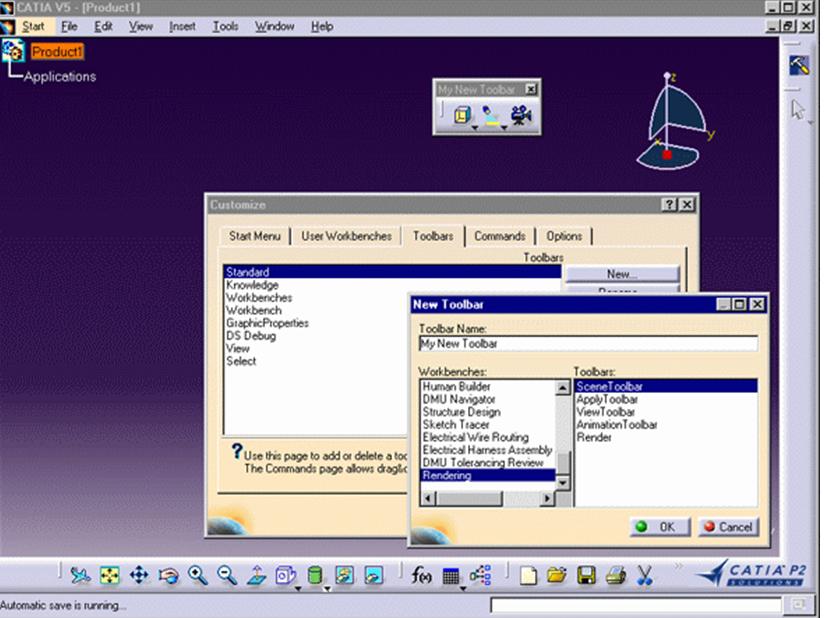Viewport: 826px width, 618px height.
Task: Expand dropdown arrow under green cylinder icon
Action: coord(327,588)
